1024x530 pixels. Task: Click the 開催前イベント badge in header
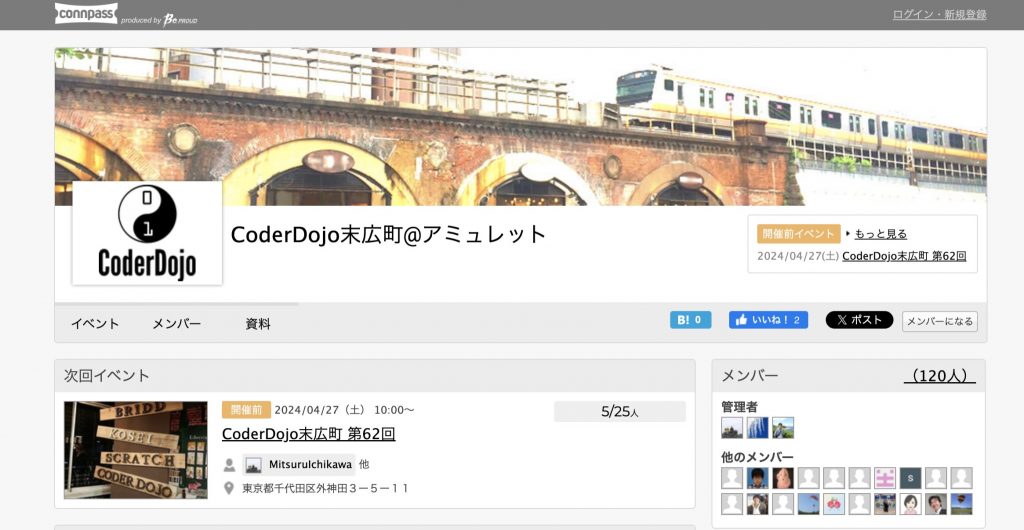pos(798,234)
